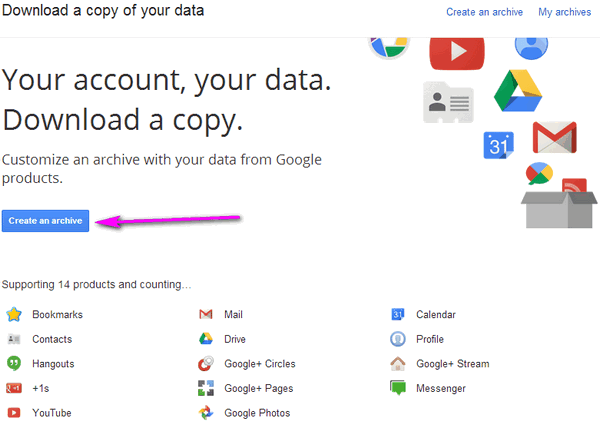Click the Google+ Stream label
The image size is (600, 435).
click(x=453, y=363)
